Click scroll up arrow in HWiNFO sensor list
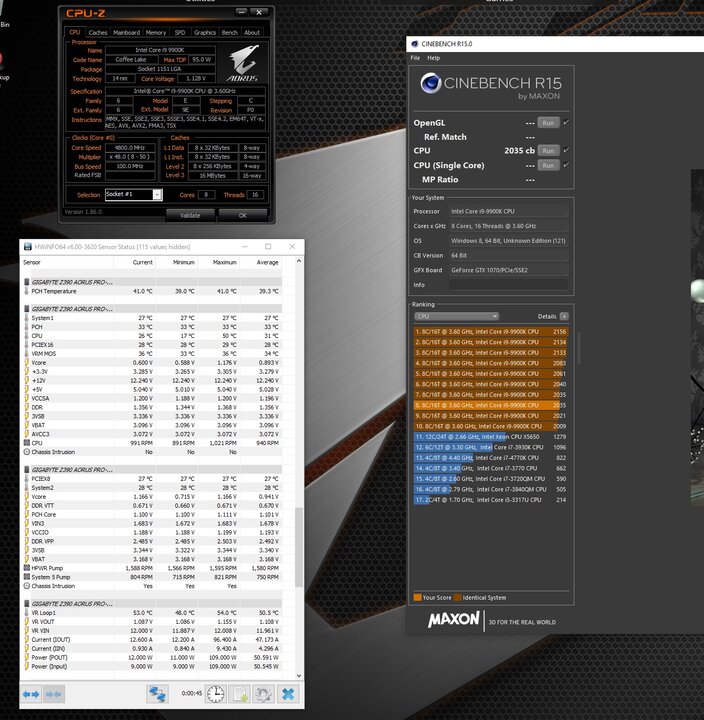The width and height of the screenshot is (704, 720). coord(299,261)
